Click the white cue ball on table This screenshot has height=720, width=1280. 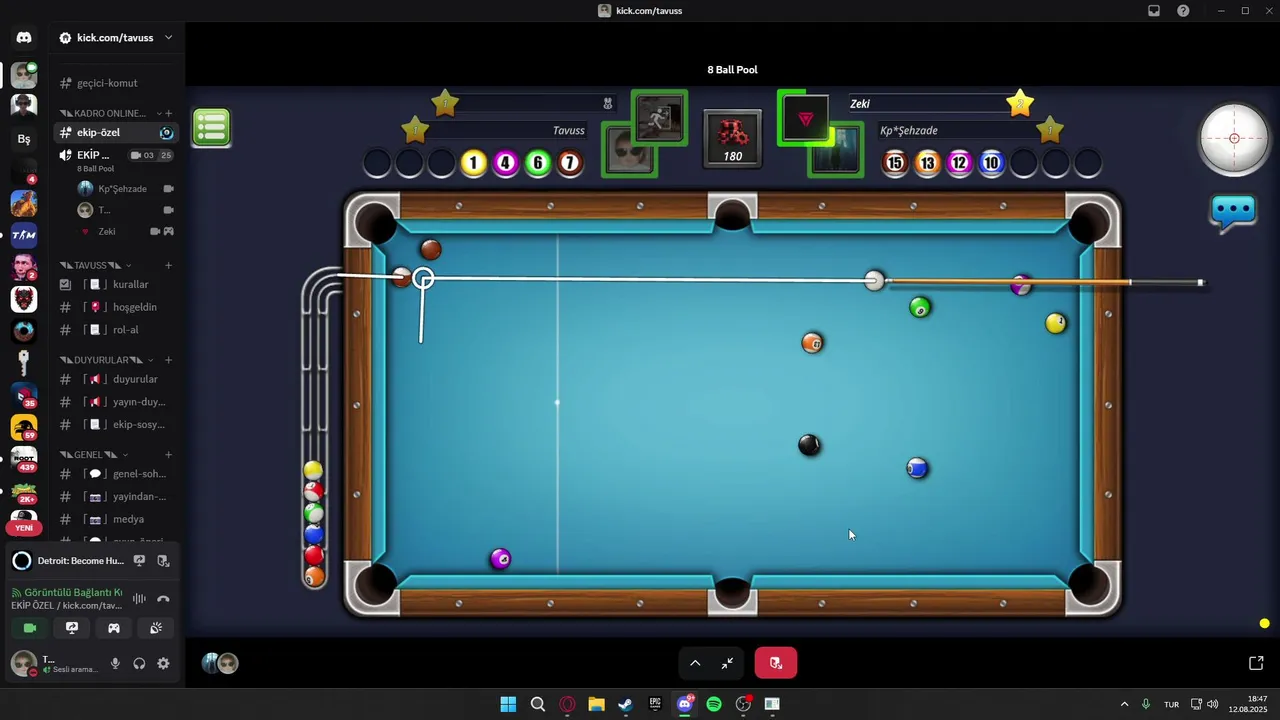[875, 281]
